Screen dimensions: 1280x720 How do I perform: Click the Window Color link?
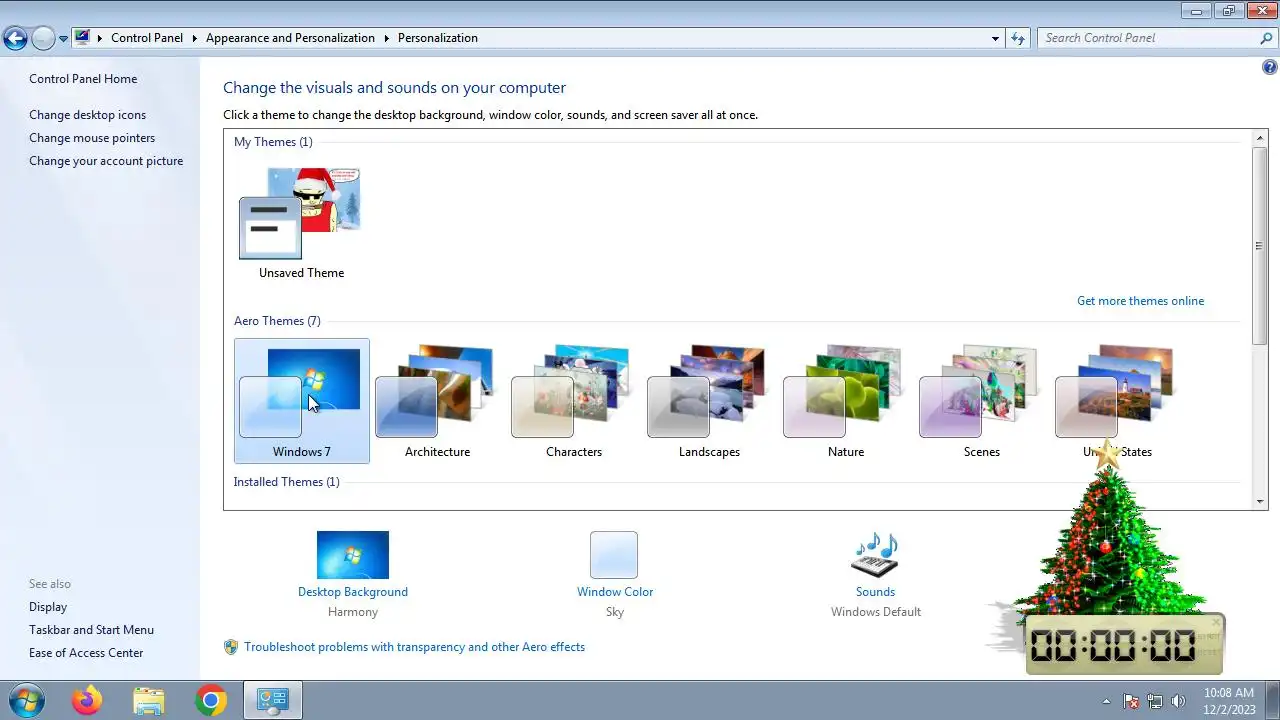click(615, 592)
